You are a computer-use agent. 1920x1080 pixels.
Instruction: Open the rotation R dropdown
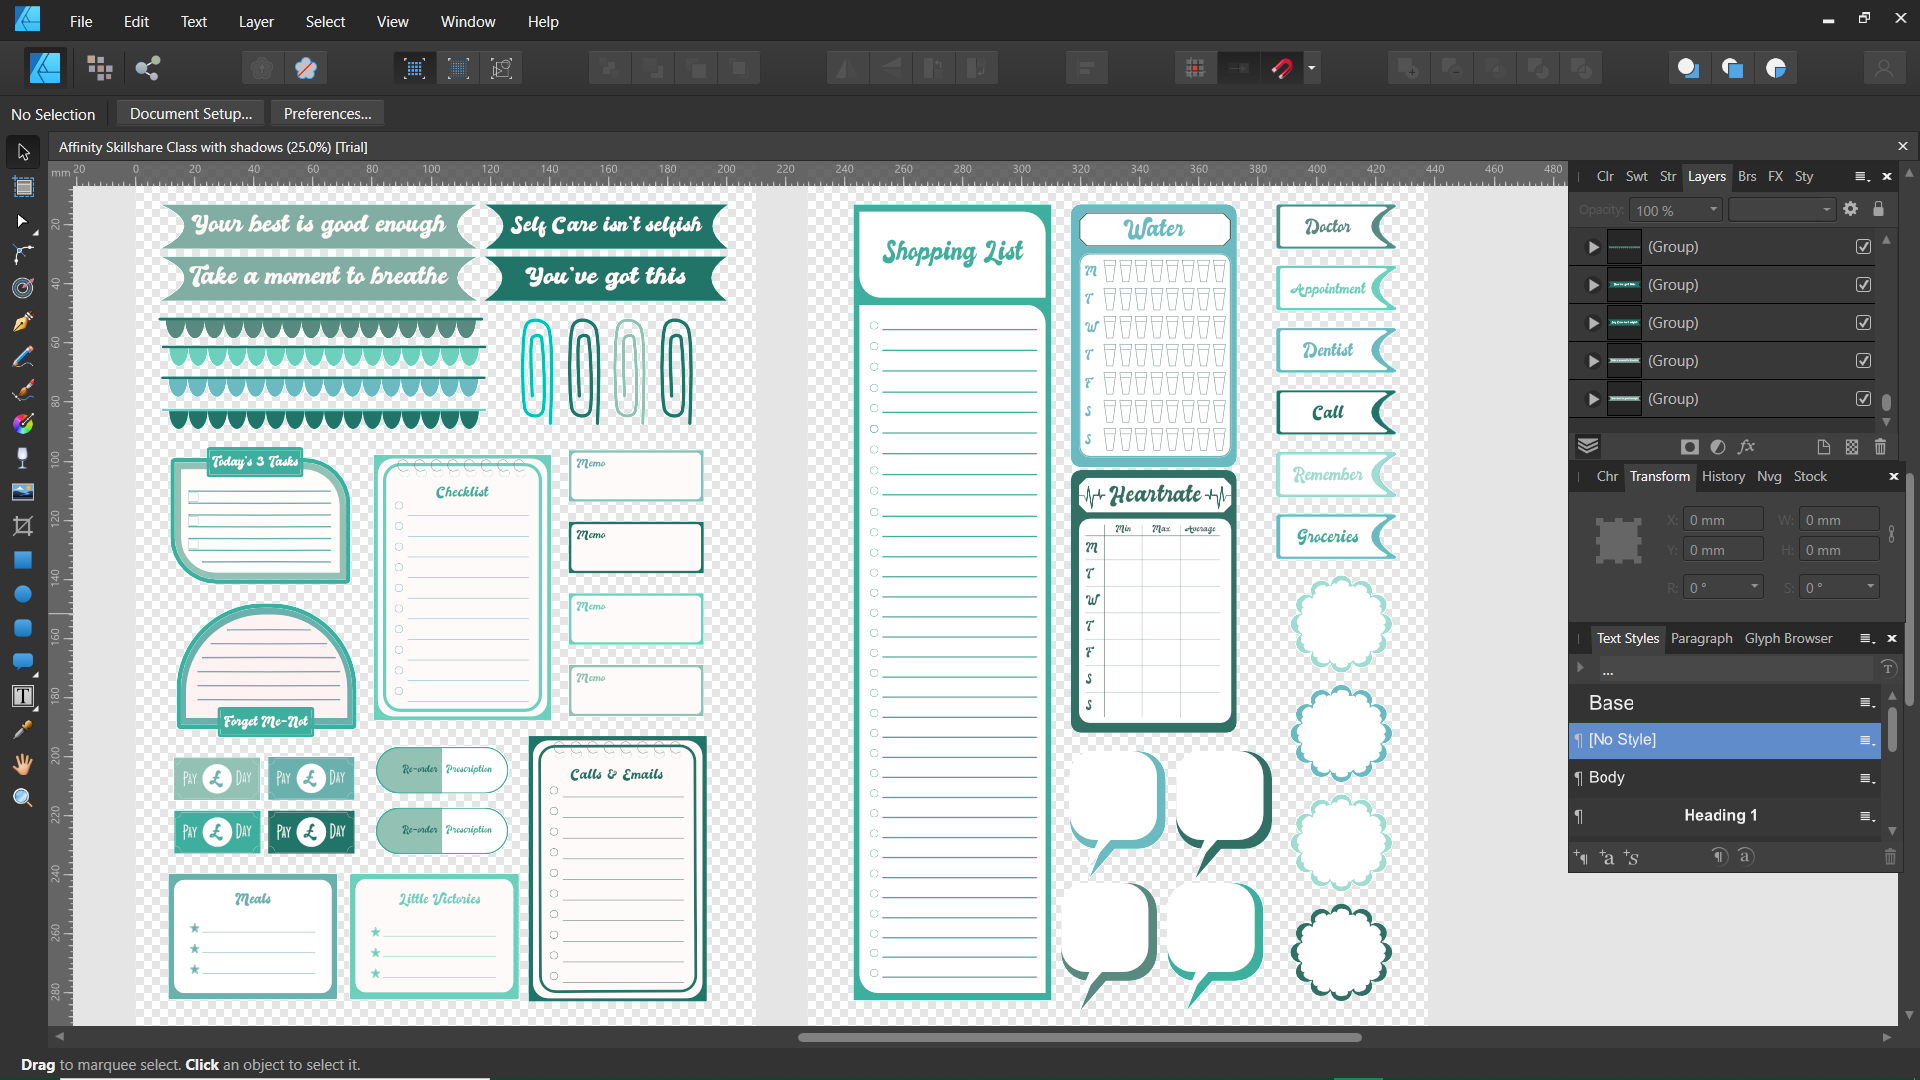coord(1754,587)
